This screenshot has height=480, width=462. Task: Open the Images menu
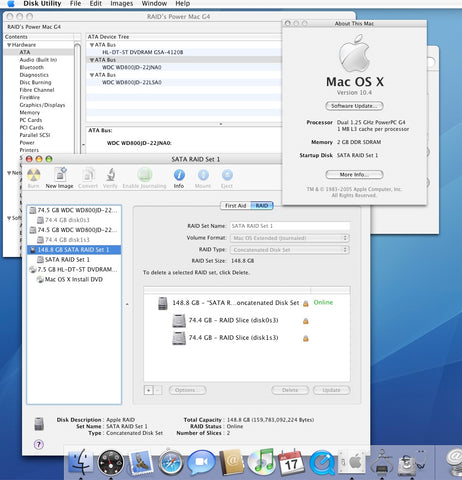(122, 4)
